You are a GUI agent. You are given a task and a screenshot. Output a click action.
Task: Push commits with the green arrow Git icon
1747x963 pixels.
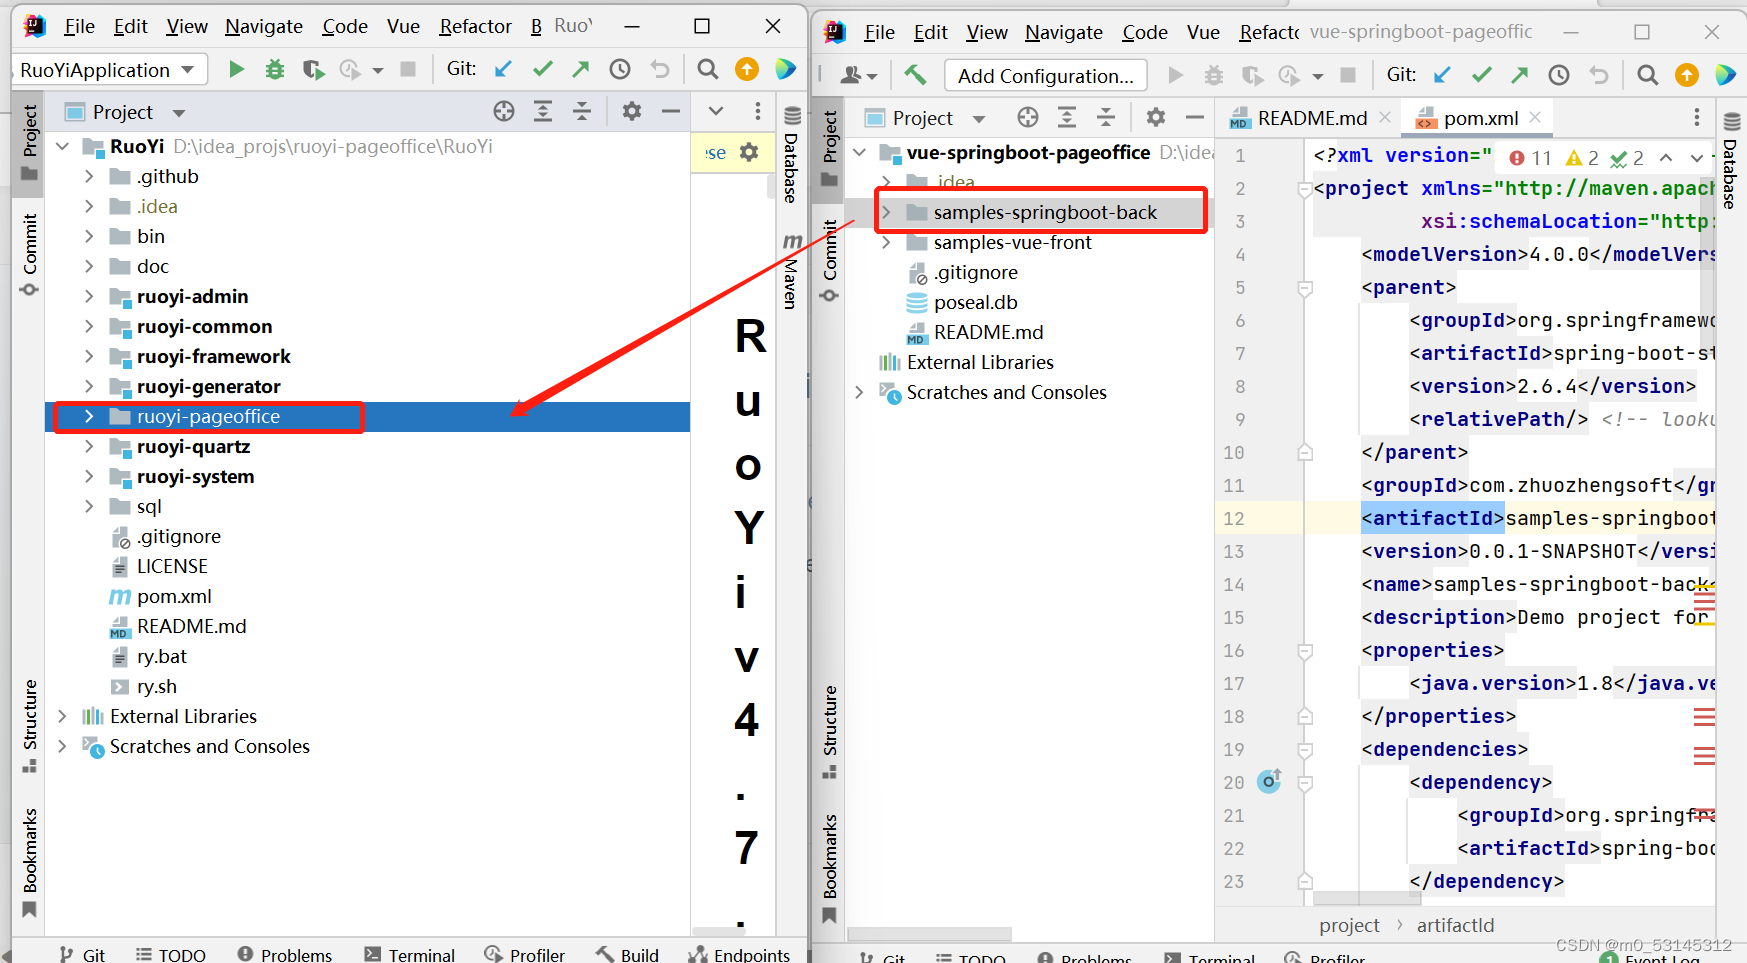(x=580, y=69)
